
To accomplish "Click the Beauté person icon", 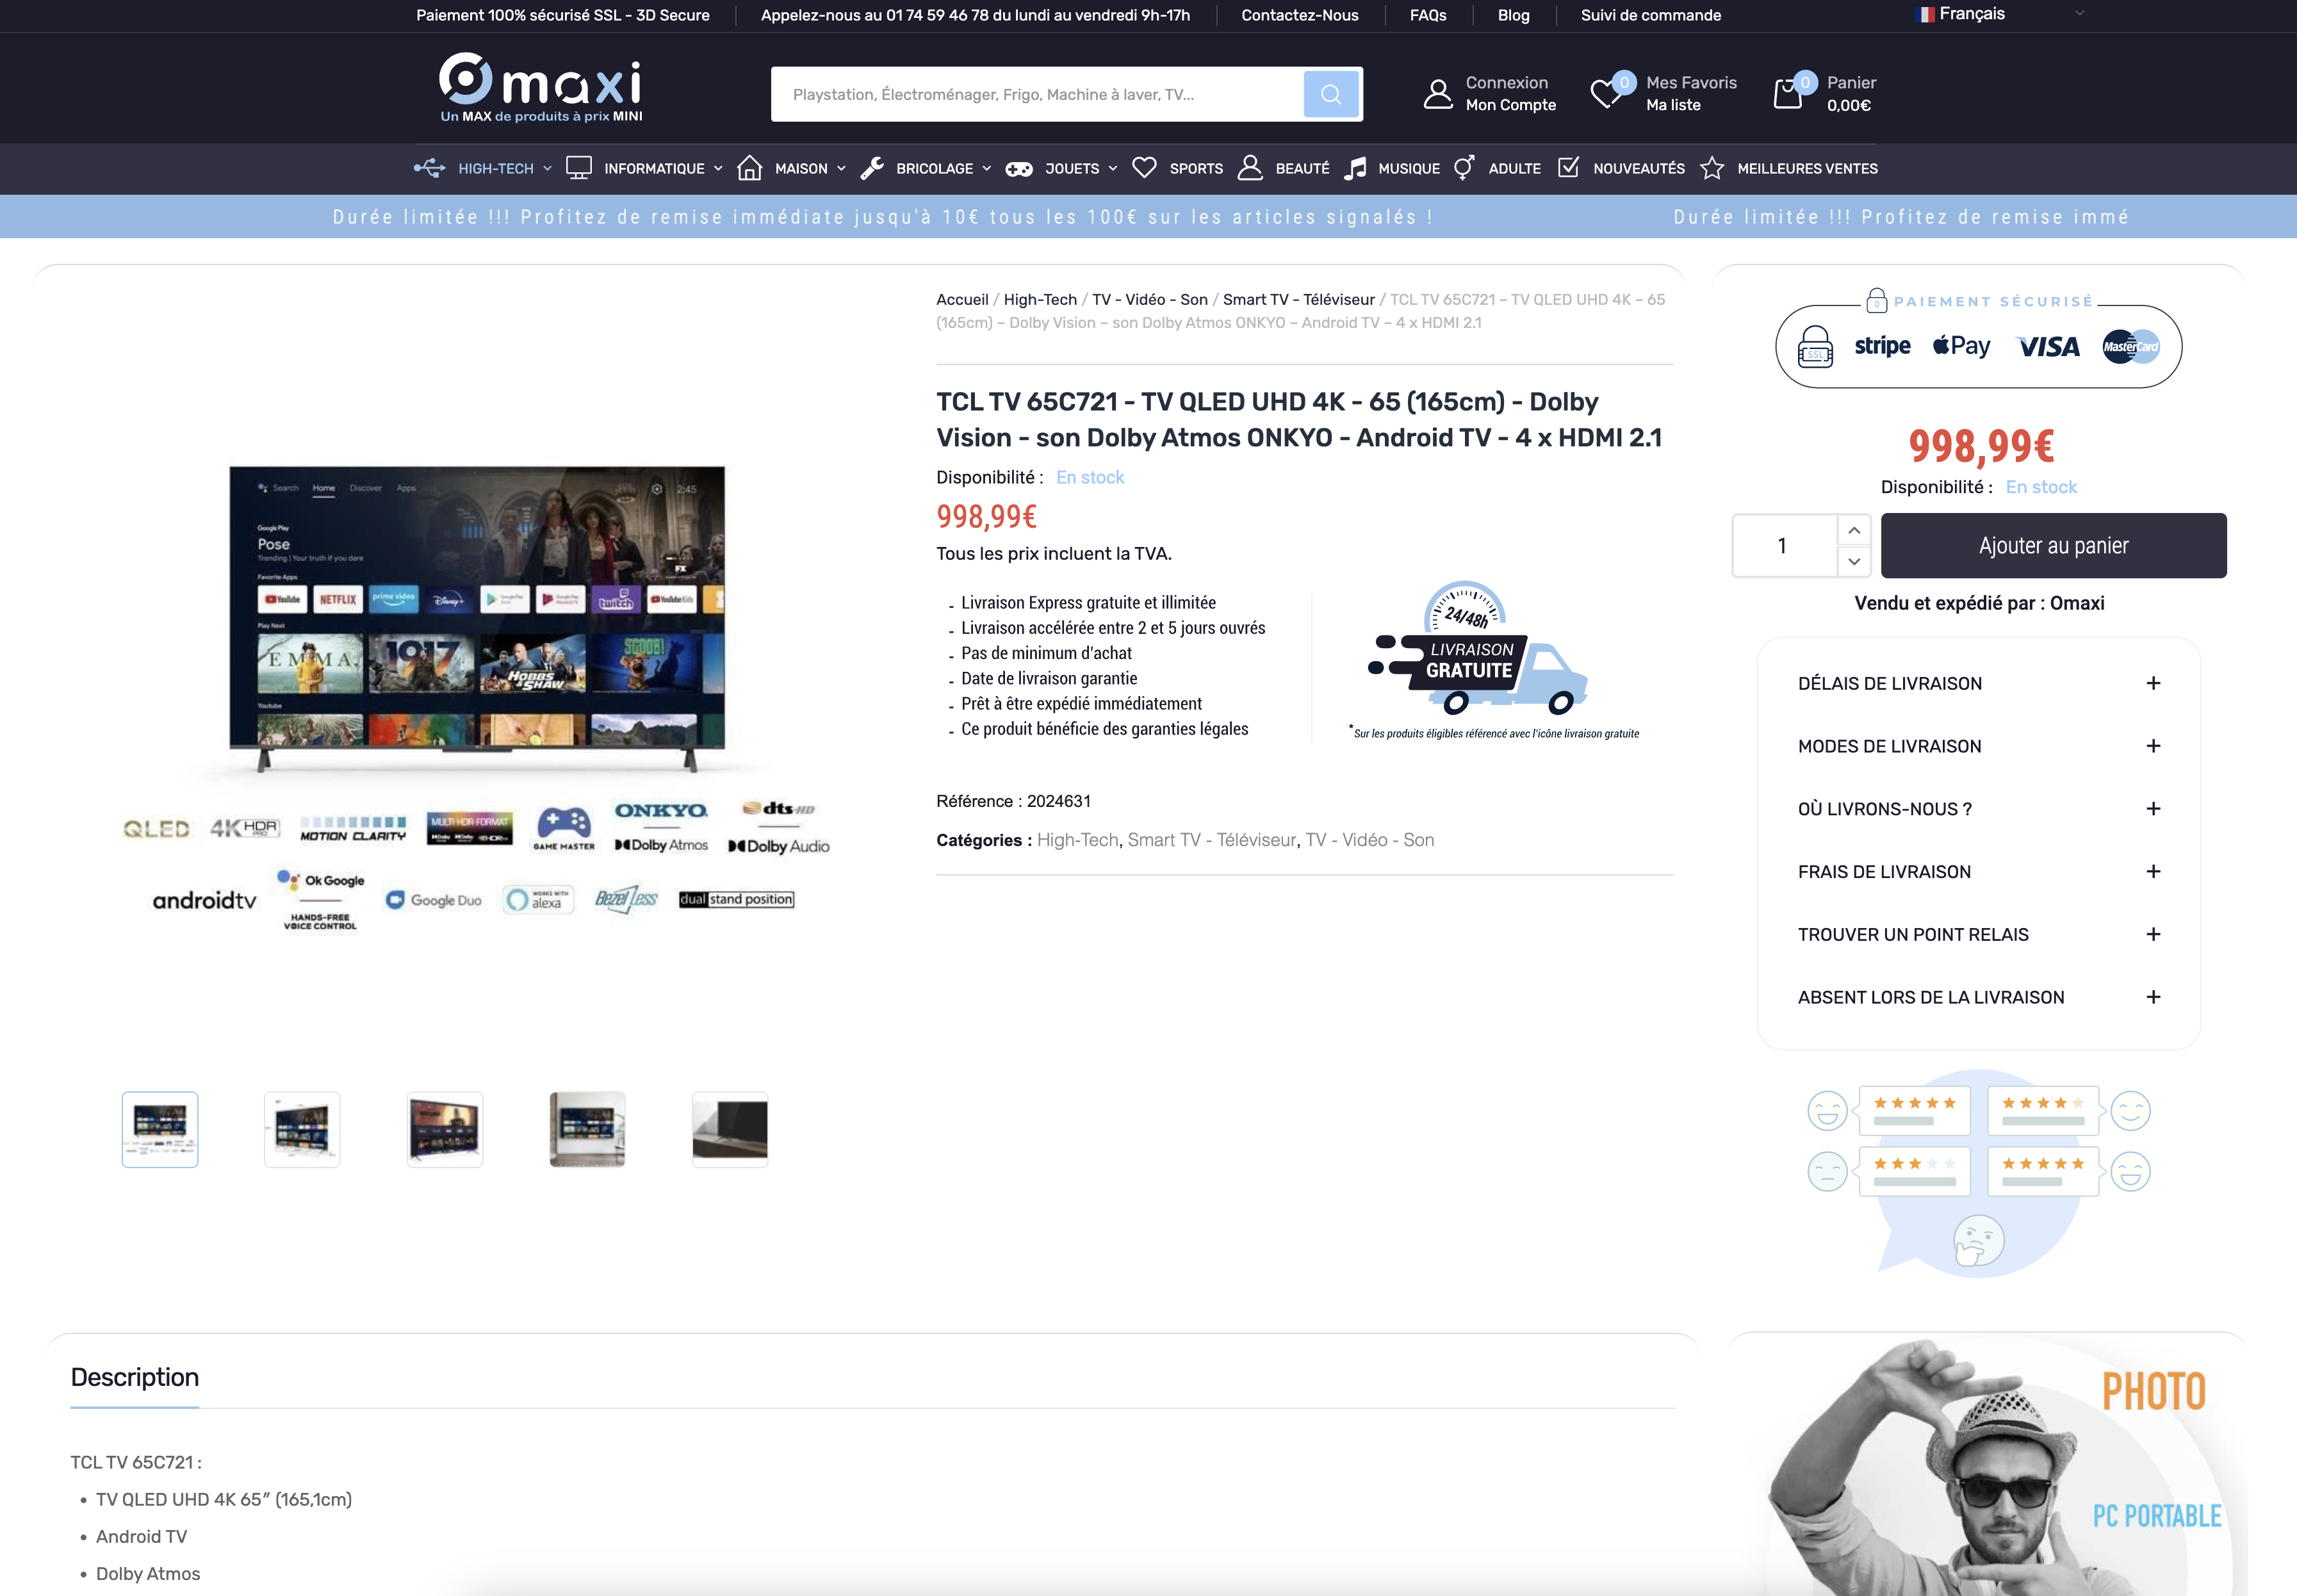I will pos(1250,168).
